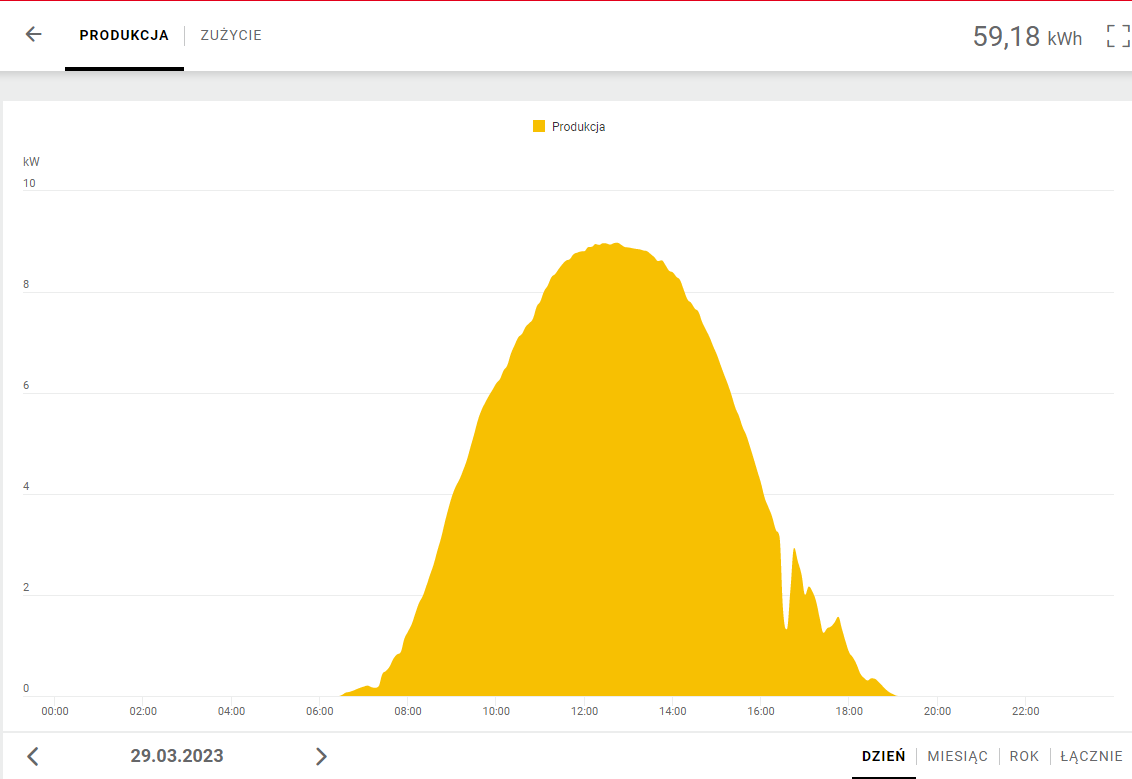Screen dimensions: 1132x779
Task: Click the 16:00 x-axis label
Action: 761,711
